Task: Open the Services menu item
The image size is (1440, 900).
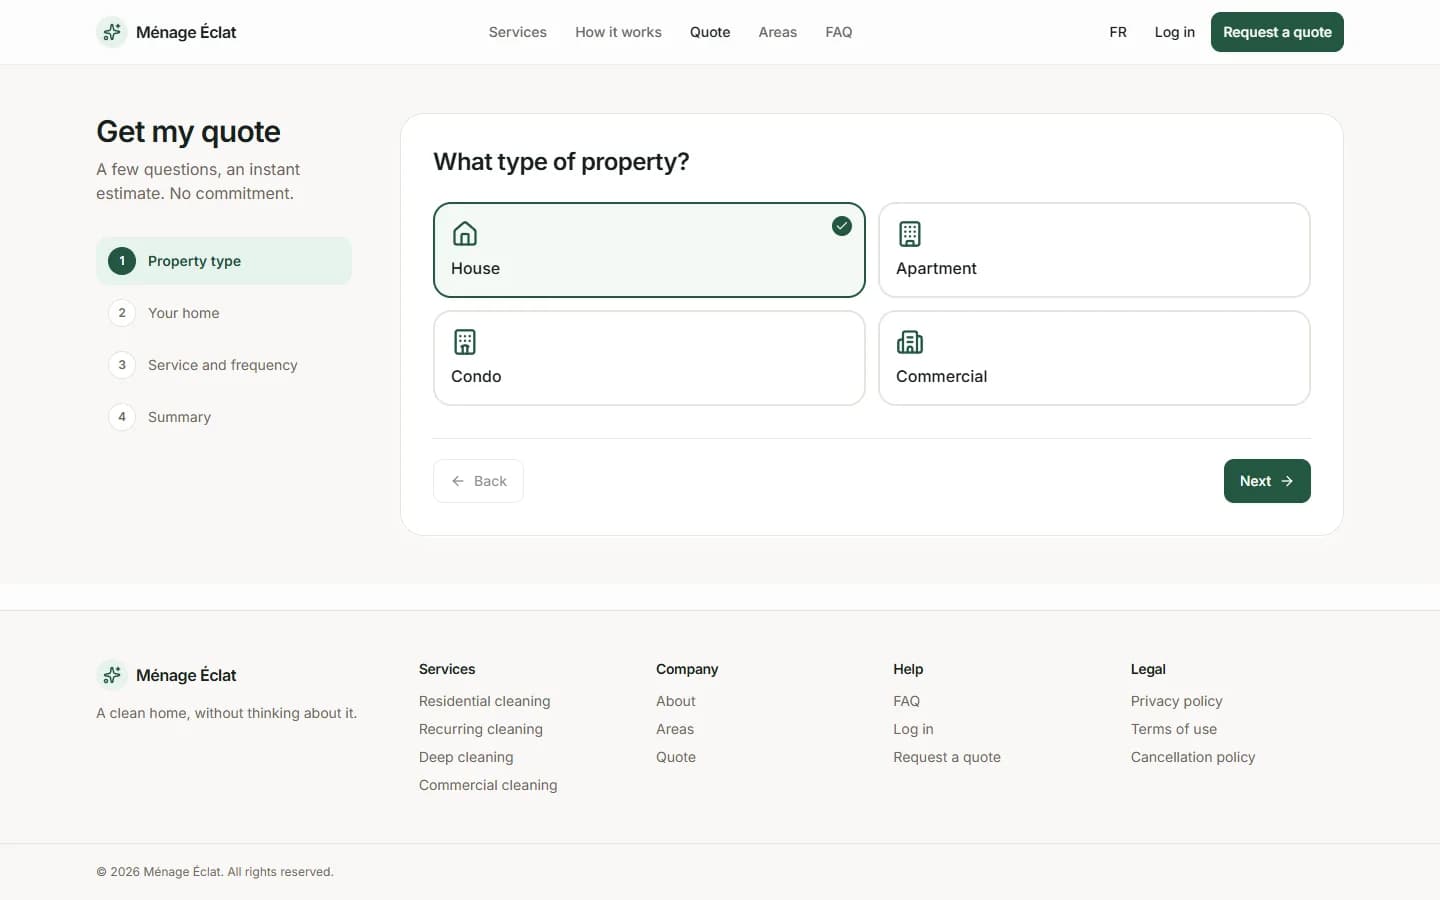Action: click(x=518, y=32)
